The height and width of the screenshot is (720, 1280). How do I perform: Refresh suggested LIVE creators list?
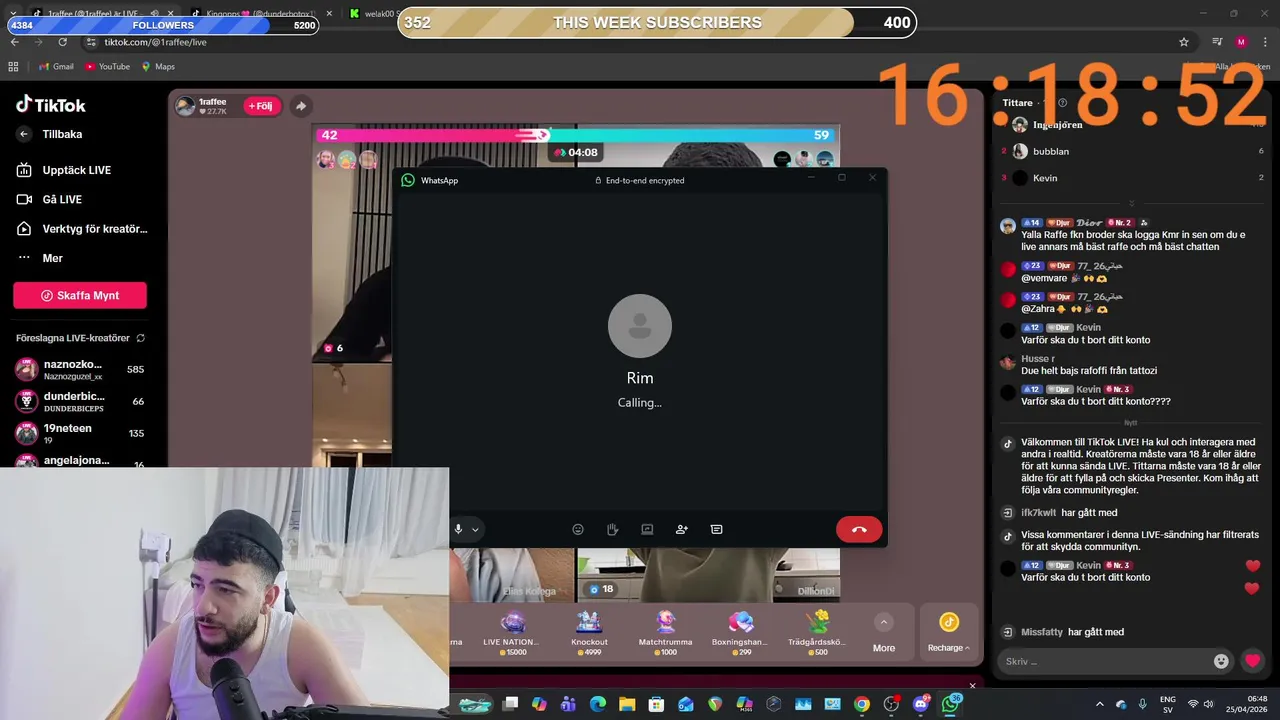coord(140,338)
